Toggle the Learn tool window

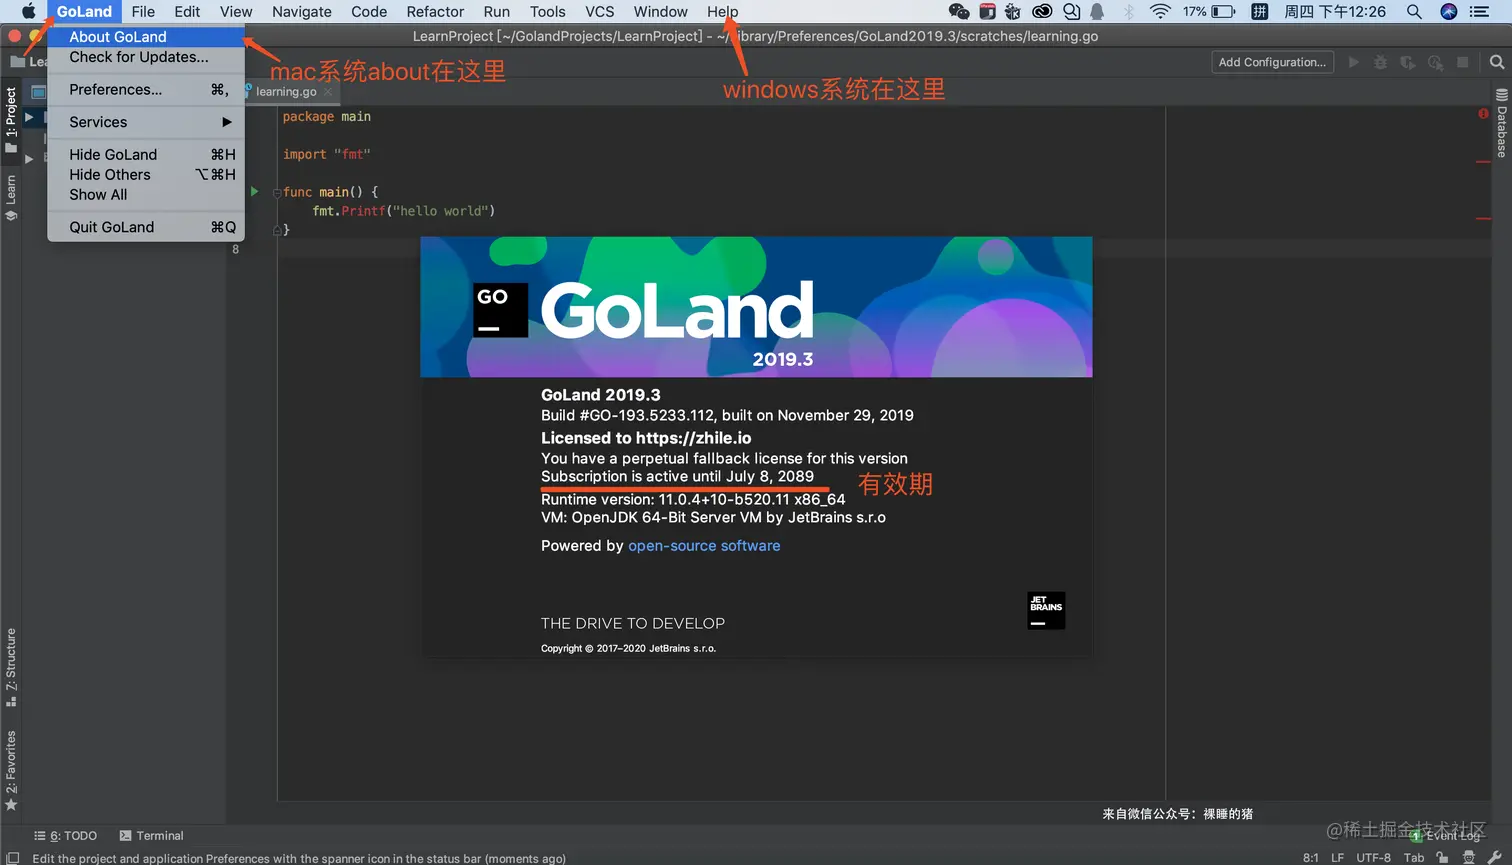coord(11,197)
